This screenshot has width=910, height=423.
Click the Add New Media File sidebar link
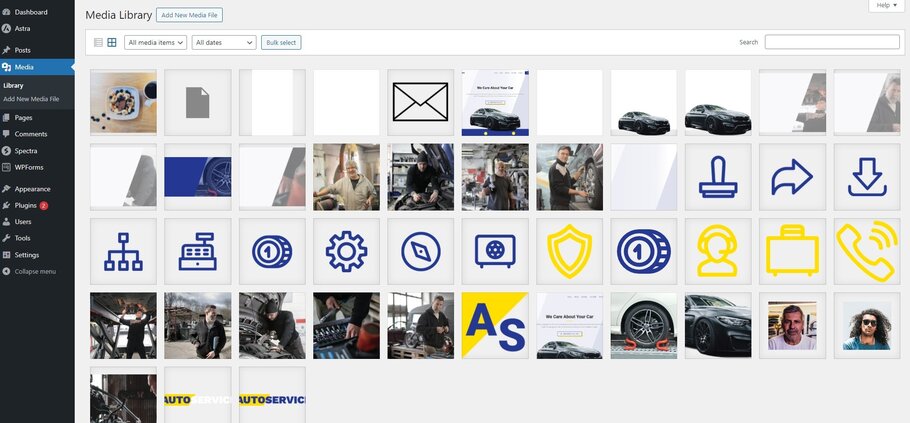31,99
